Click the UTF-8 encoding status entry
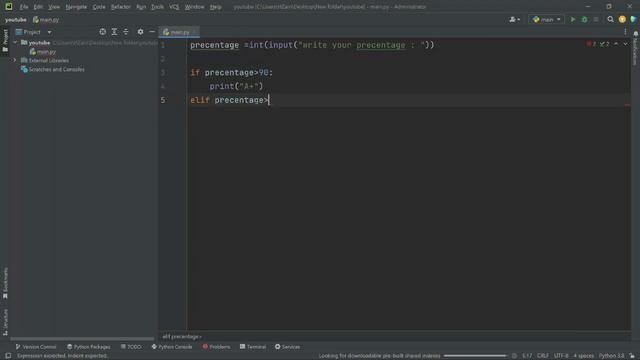The width and height of the screenshot is (640, 360). (x=561, y=356)
